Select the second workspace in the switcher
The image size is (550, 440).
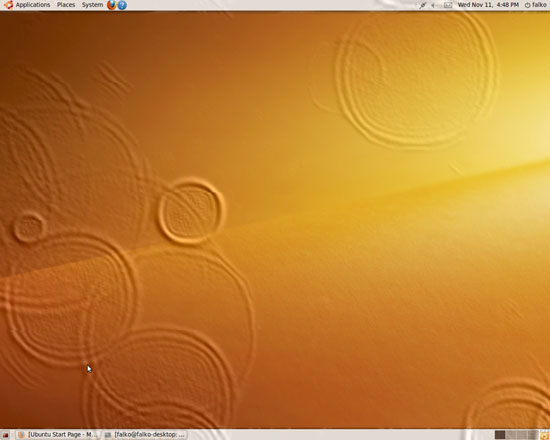[x=511, y=435]
